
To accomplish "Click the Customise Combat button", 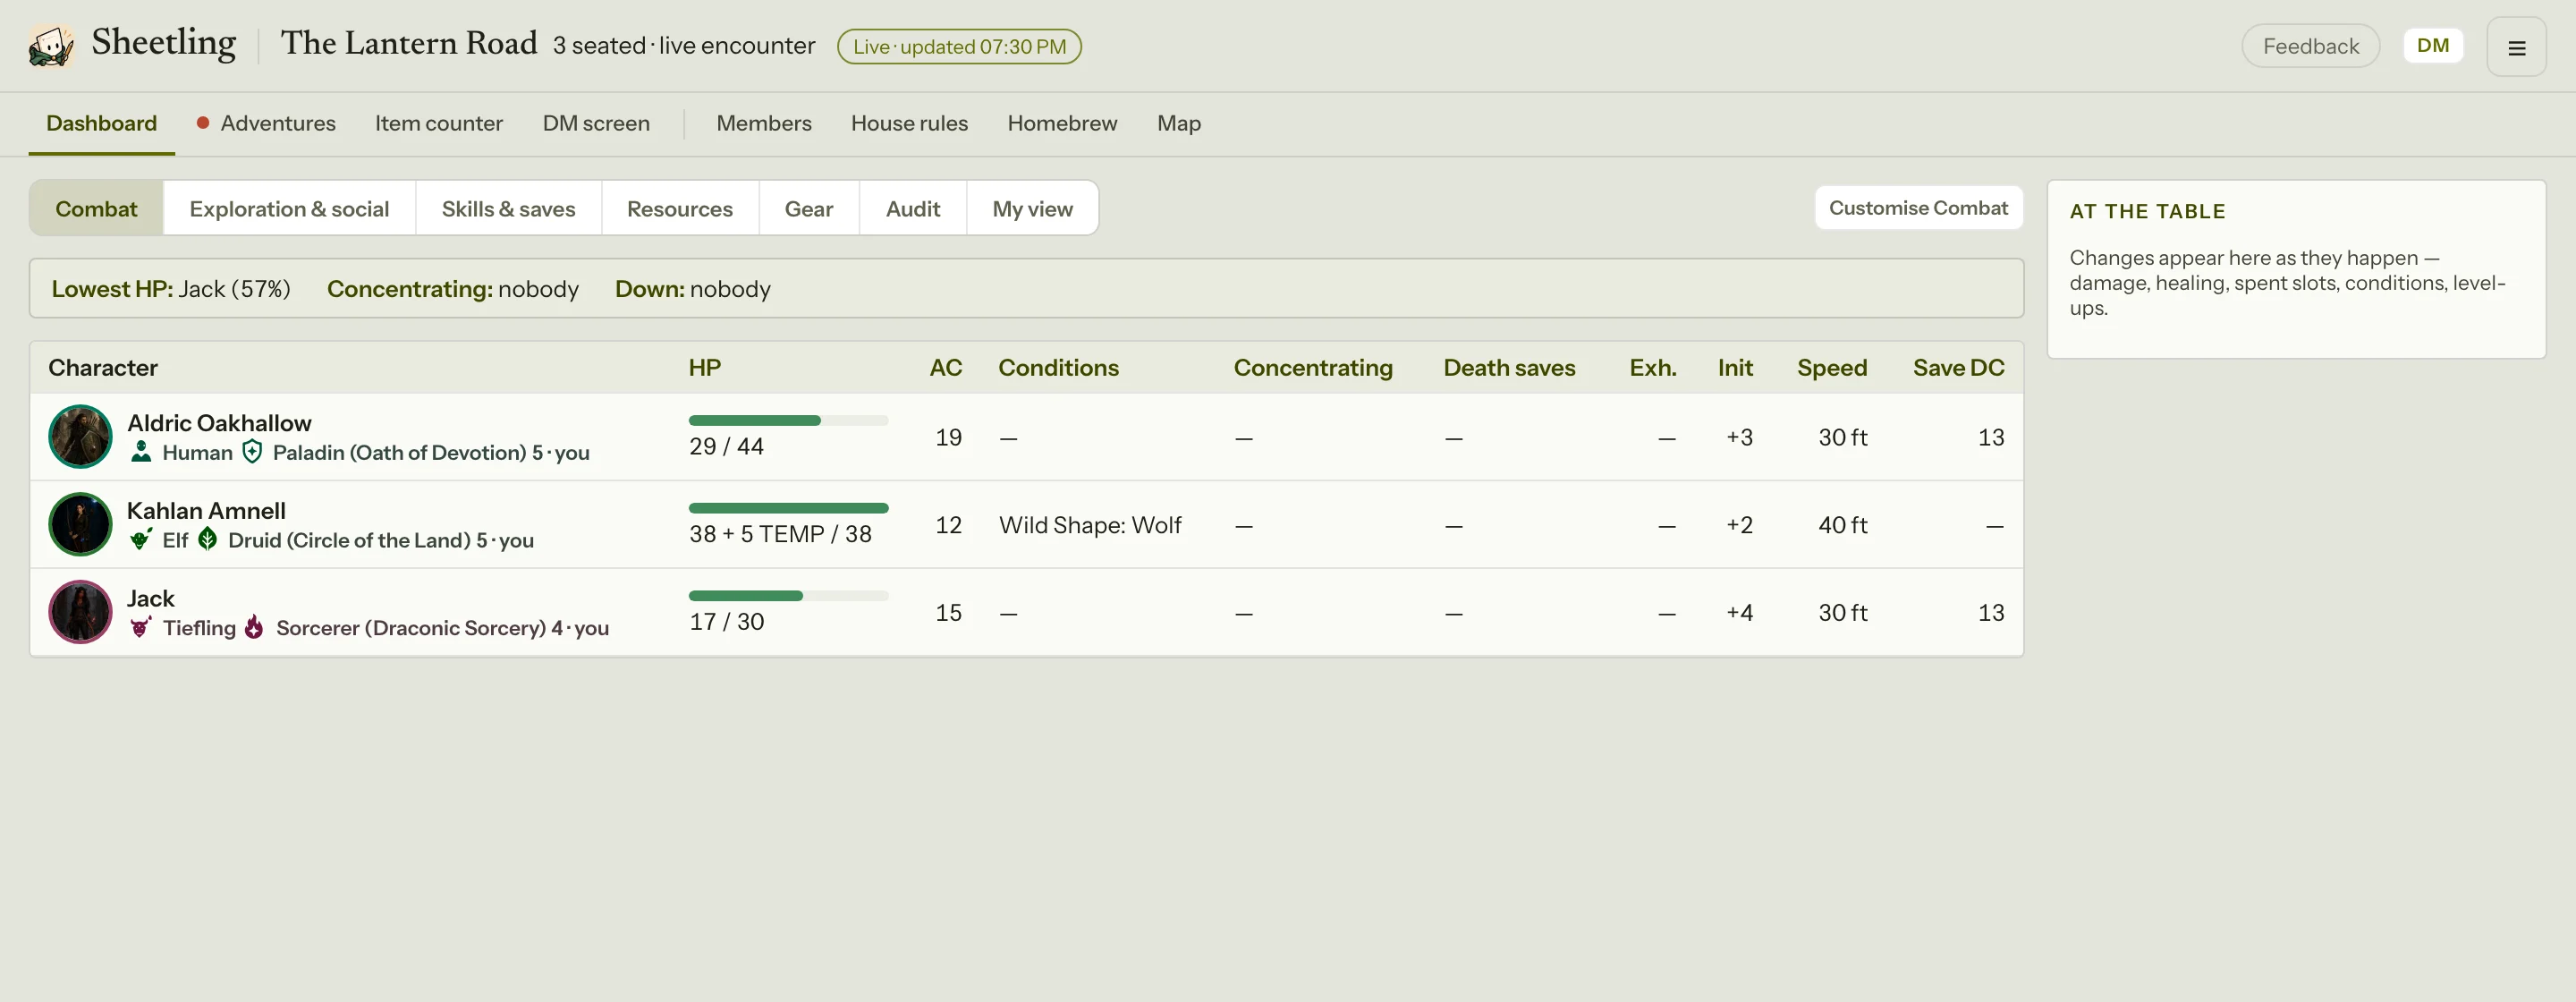I will (x=1918, y=208).
